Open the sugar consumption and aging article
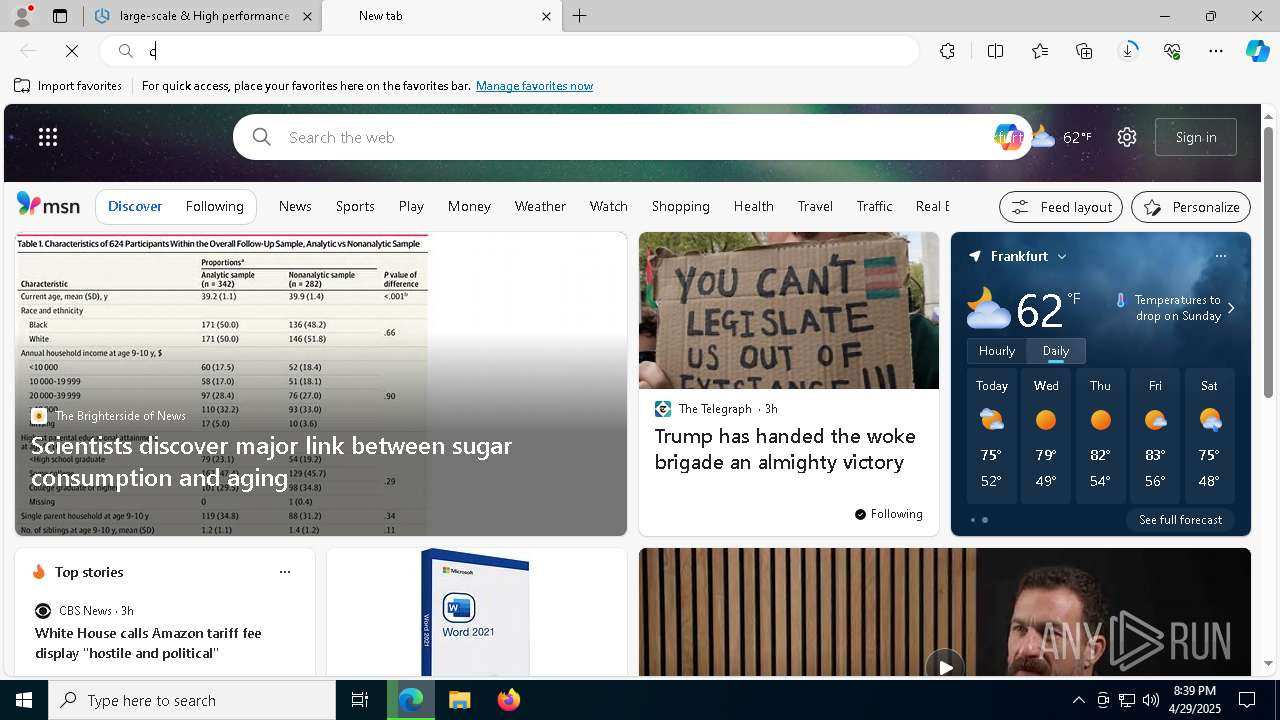Image resolution: width=1280 pixels, height=720 pixels. [x=271, y=461]
